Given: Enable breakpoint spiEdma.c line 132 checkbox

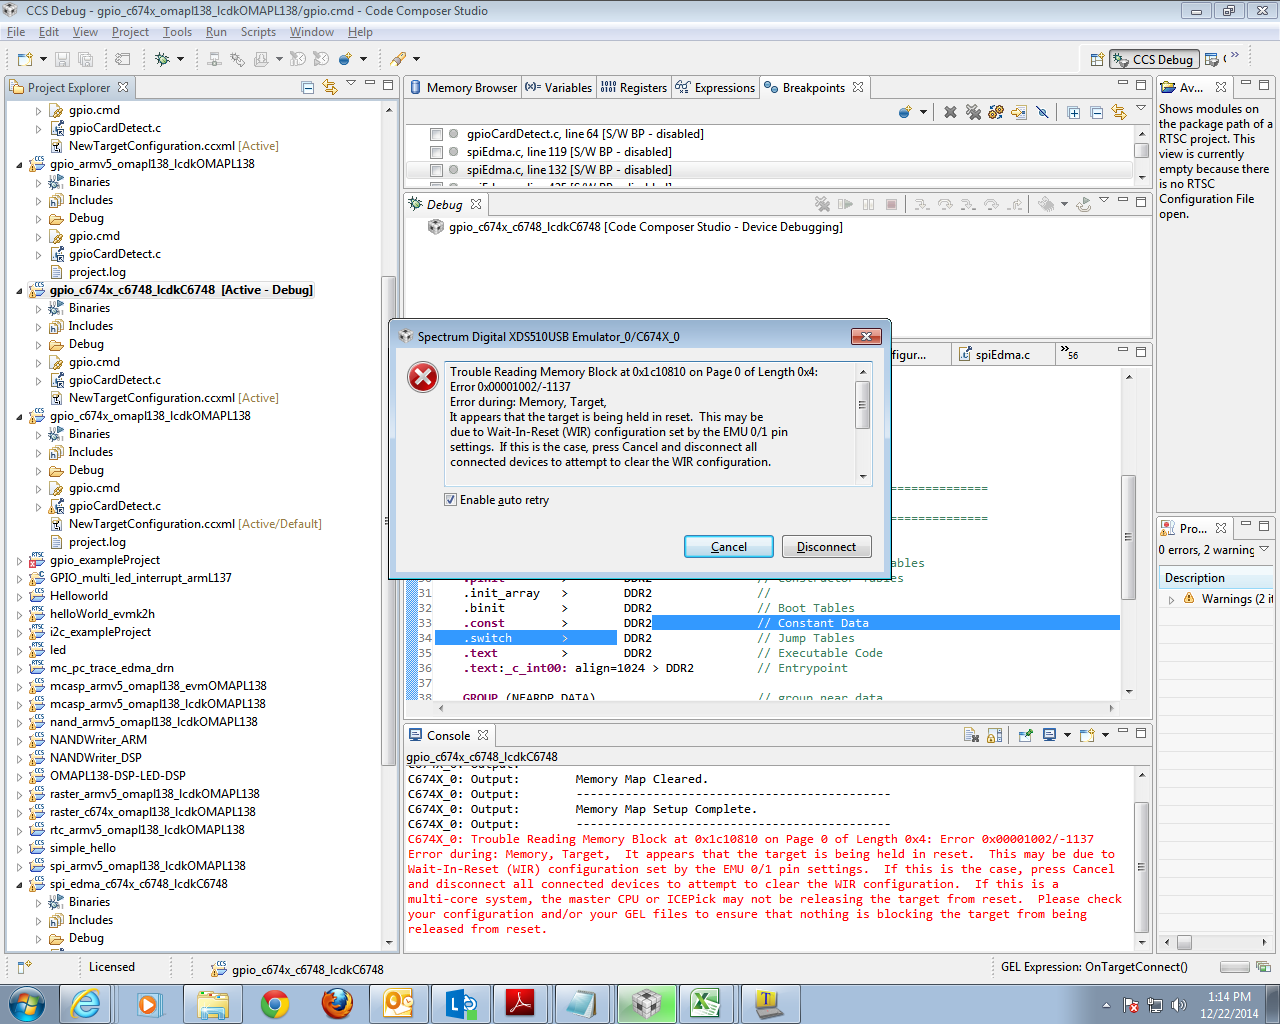Looking at the screenshot, I should 436,170.
